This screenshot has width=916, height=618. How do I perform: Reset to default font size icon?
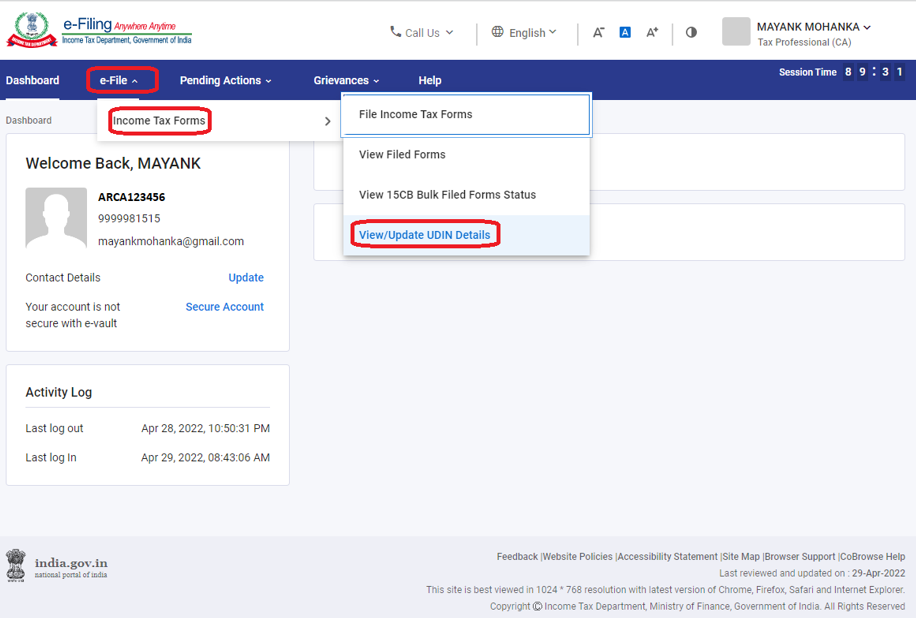coord(625,32)
